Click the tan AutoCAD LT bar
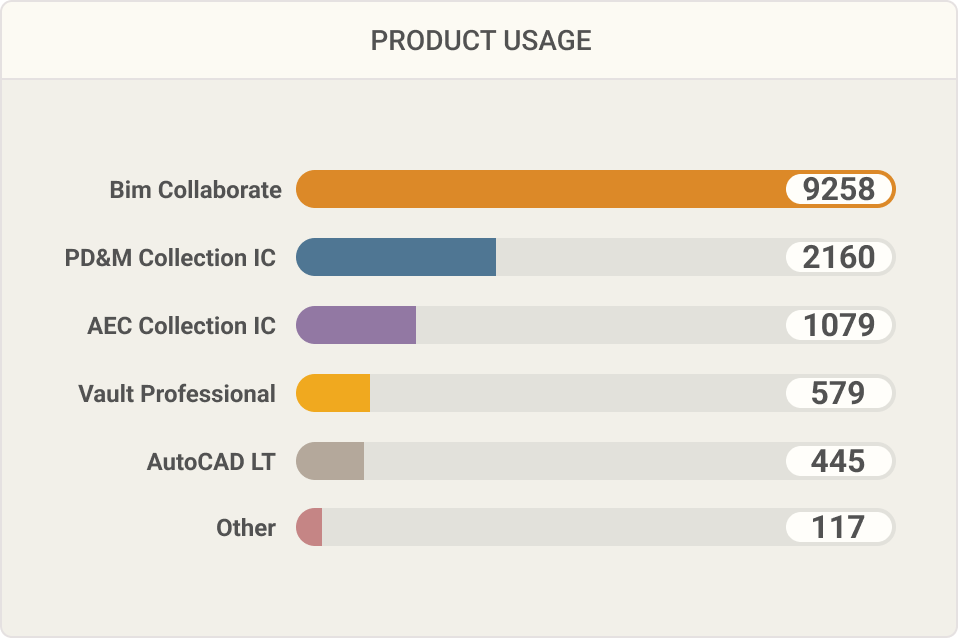The width and height of the screenshot is (958, 638). [330, 461]
